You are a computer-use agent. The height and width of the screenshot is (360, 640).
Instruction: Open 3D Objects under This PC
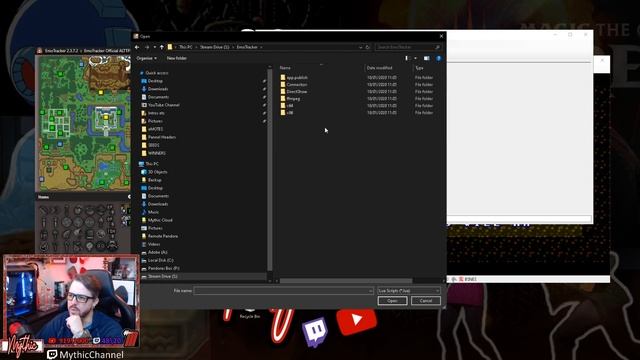point(158,172)
